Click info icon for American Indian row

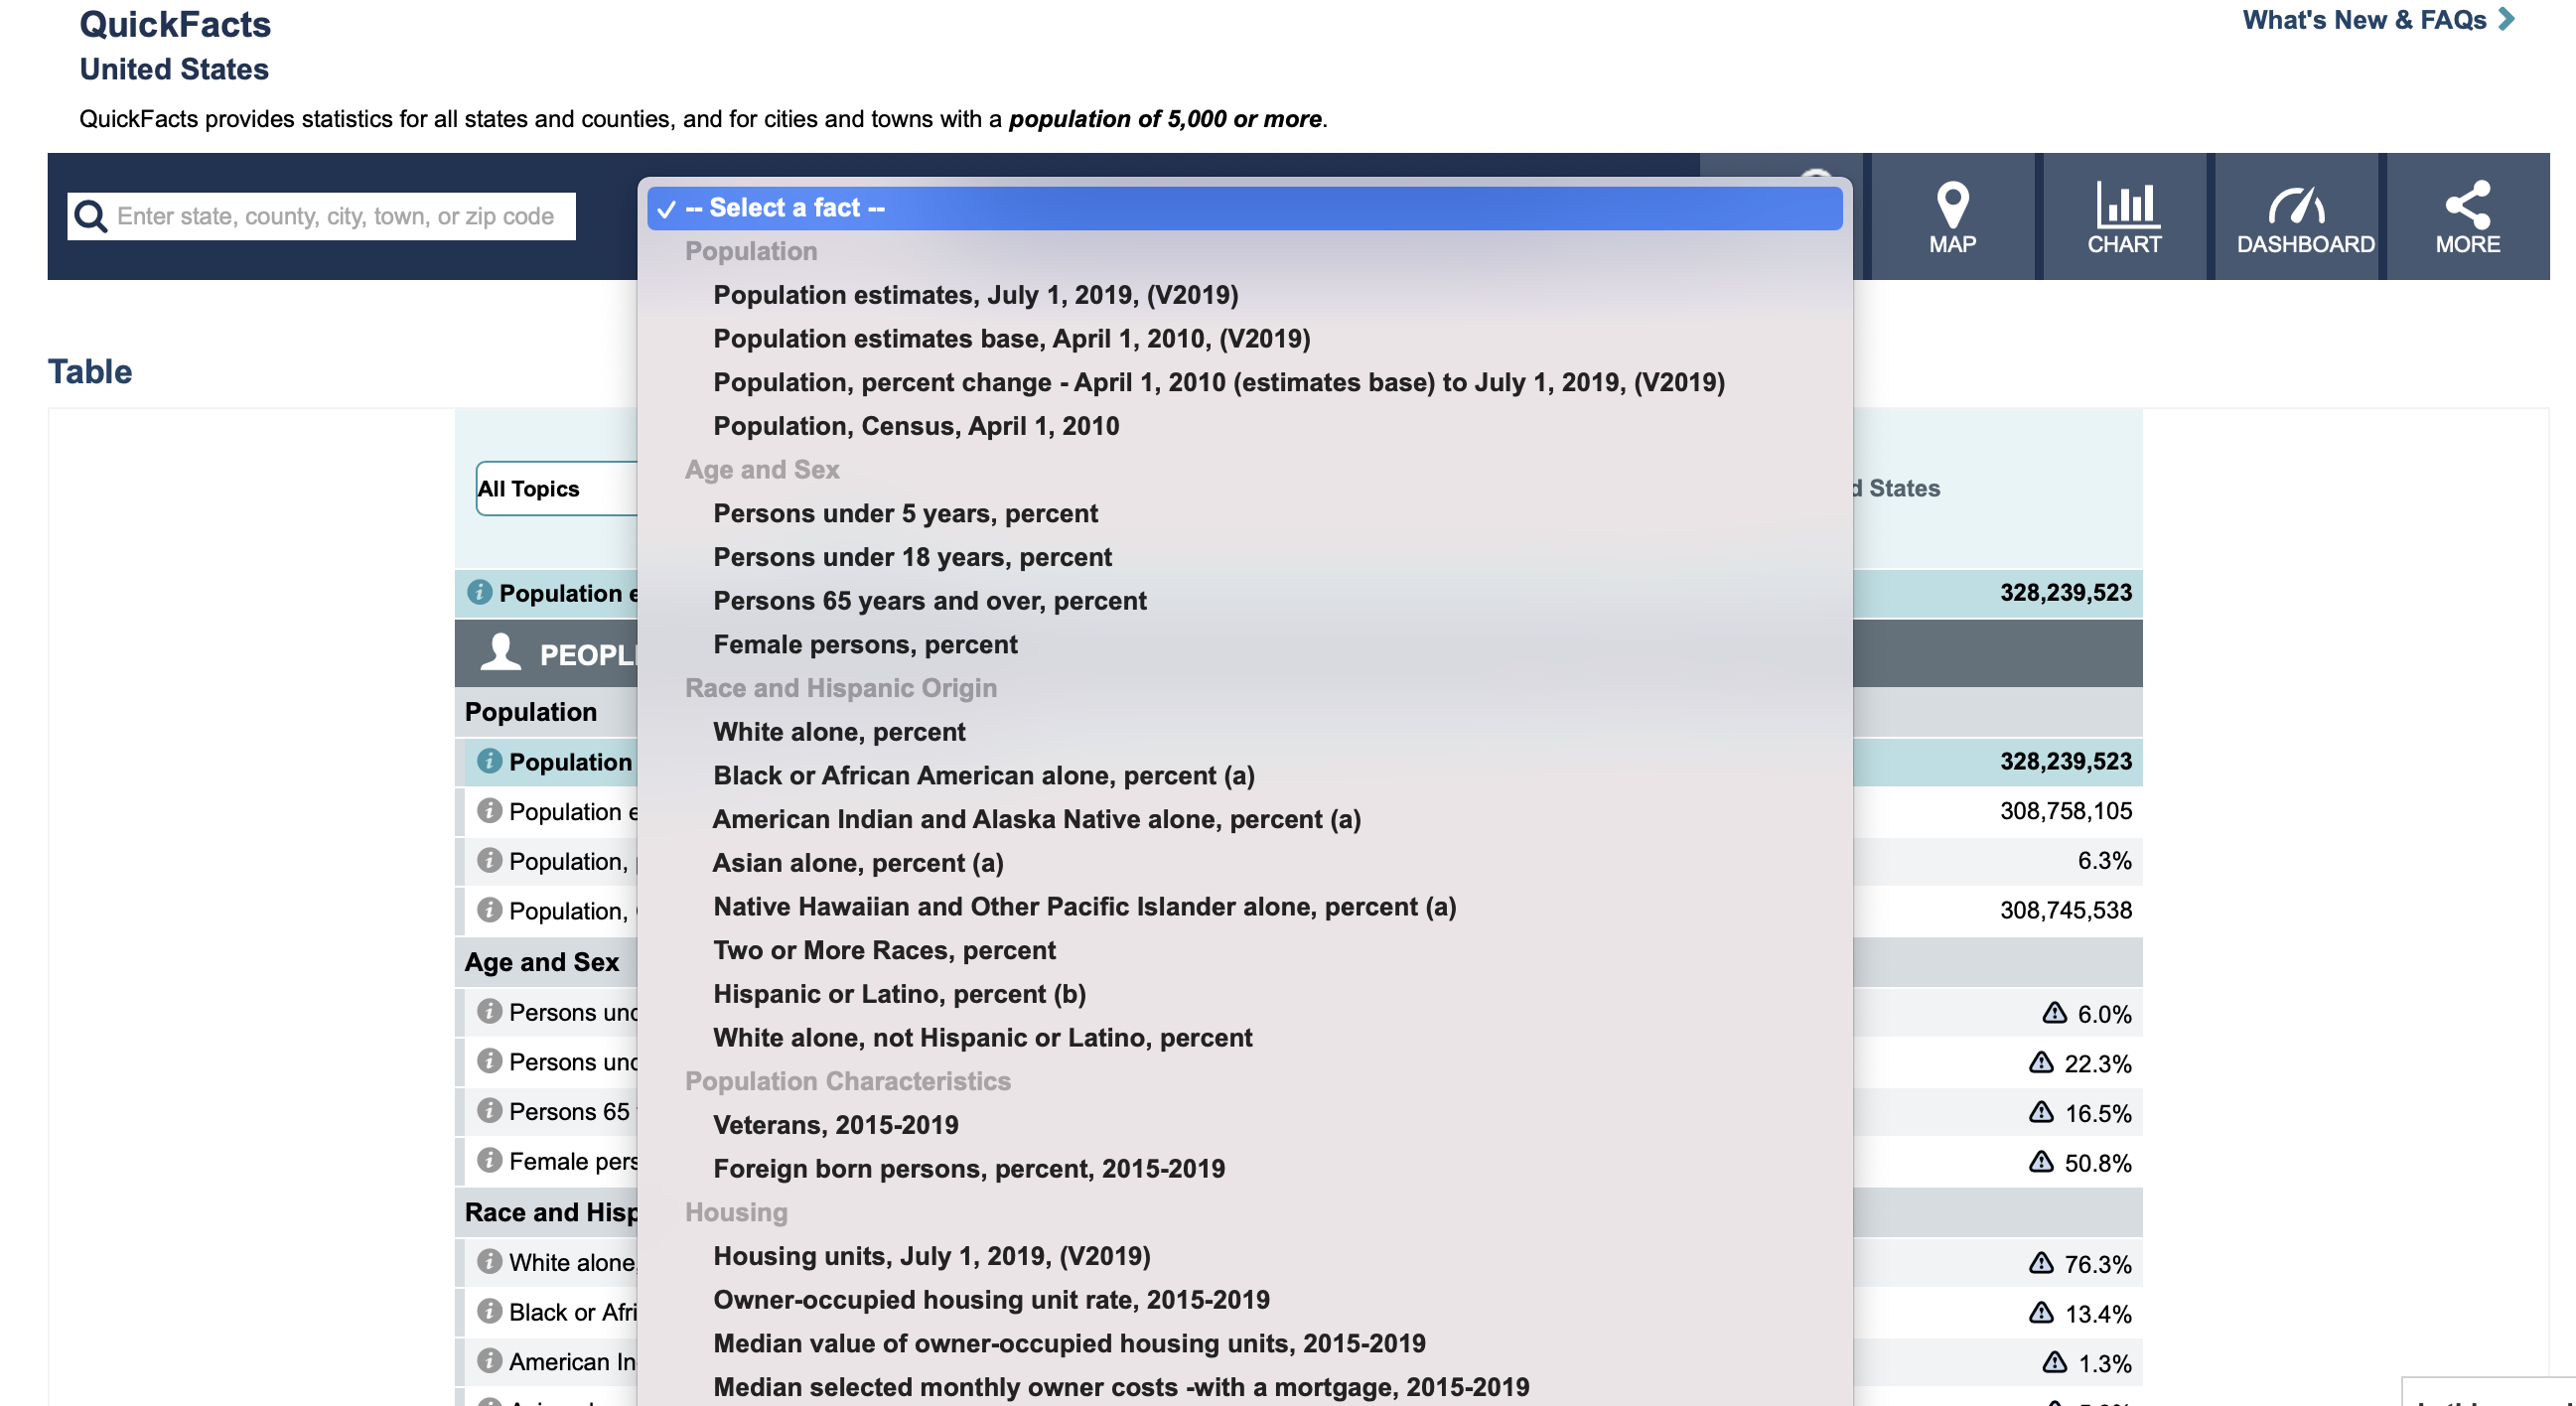tap(489, 1361)
